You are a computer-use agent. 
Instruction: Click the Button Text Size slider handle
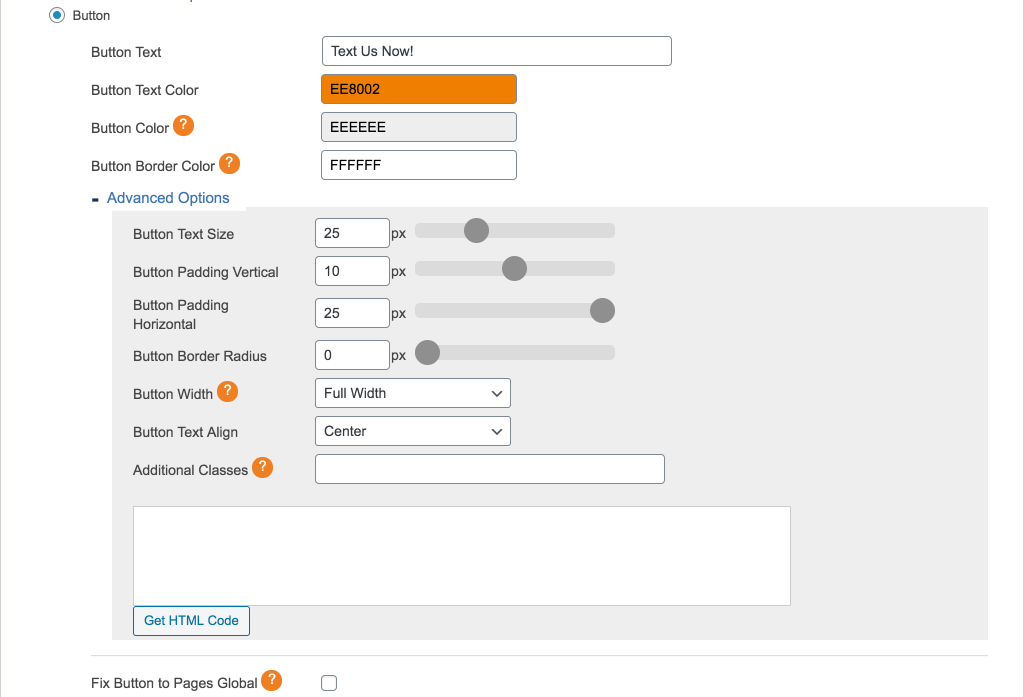476,231
